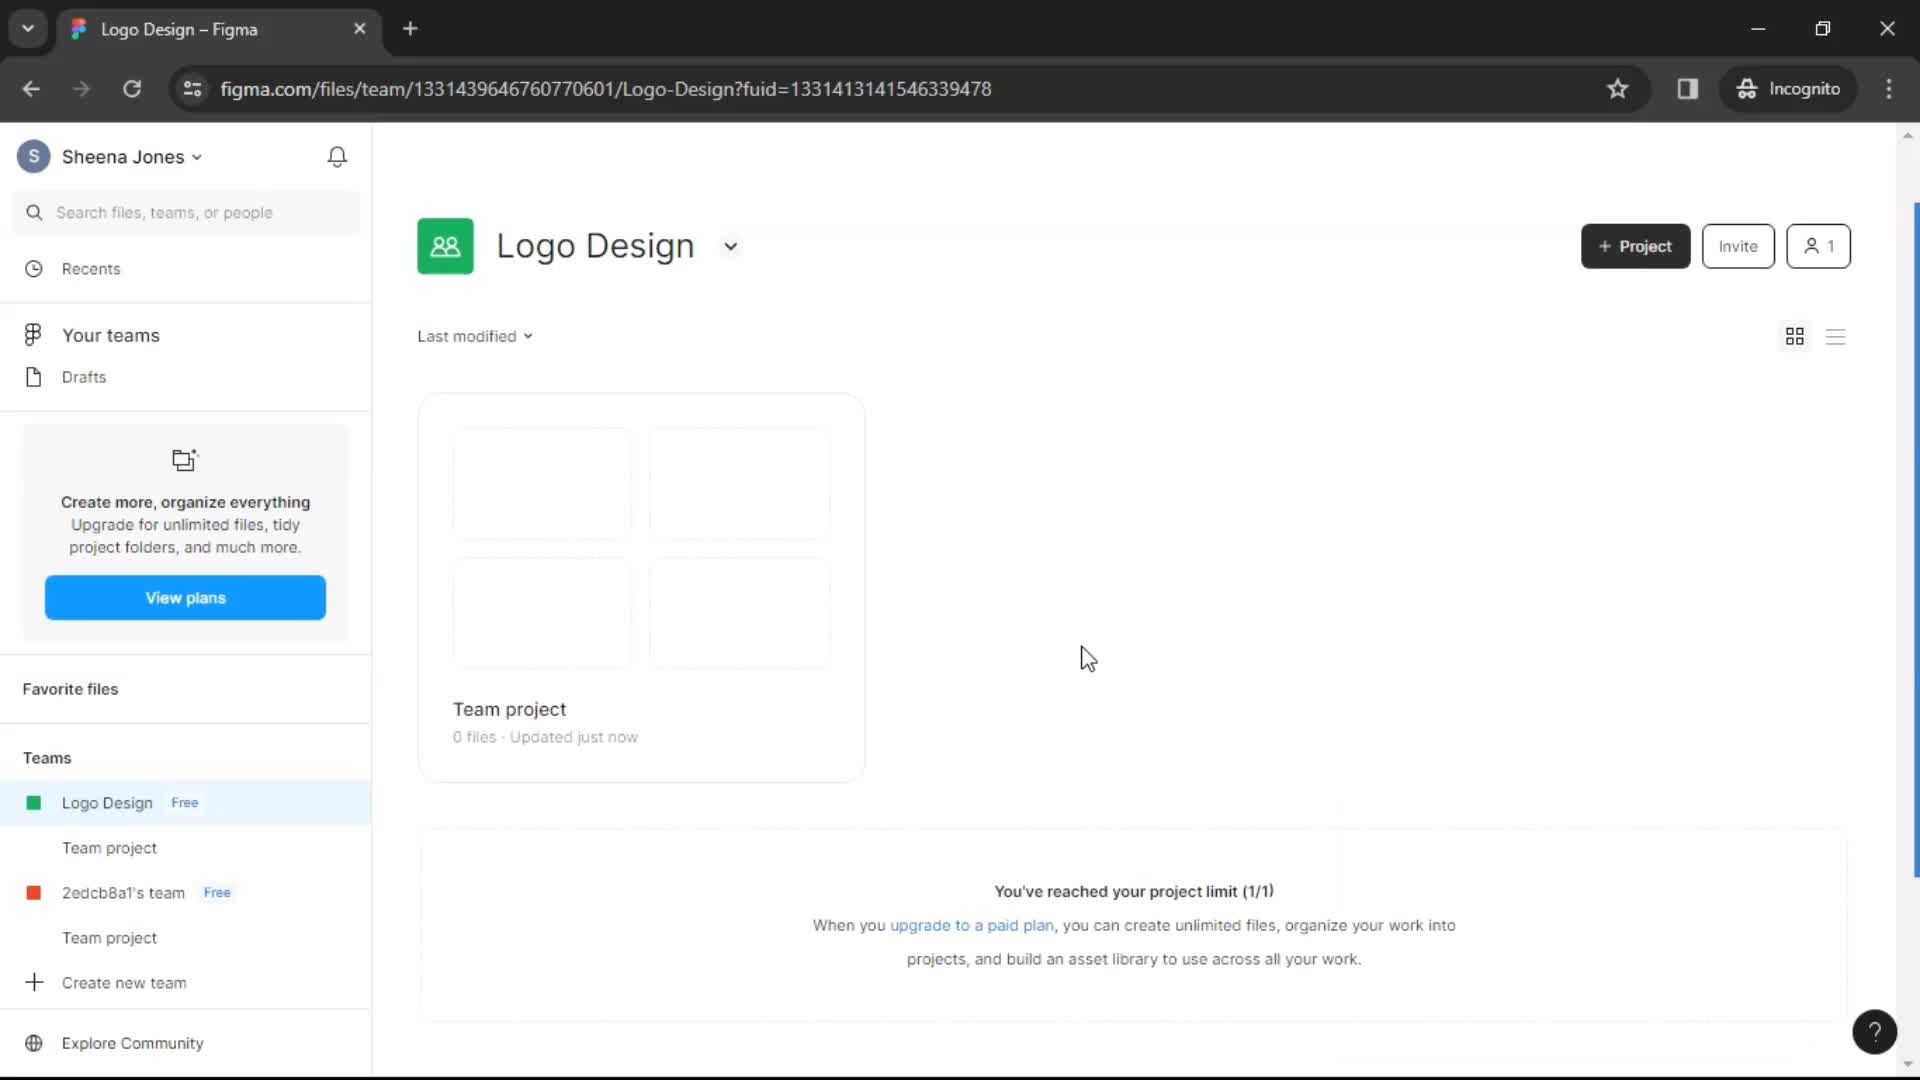Switch to list view
The image size is (1920, 1080).
coord(1835,336)
